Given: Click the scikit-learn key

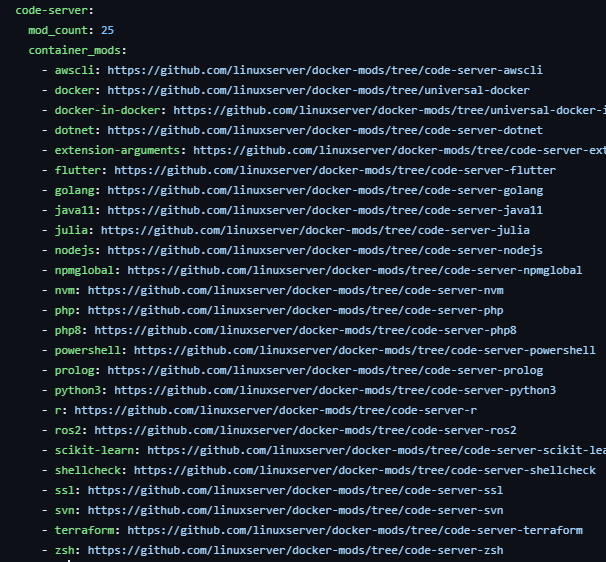Looking at the screenshot, I should [x=94, y=451].
